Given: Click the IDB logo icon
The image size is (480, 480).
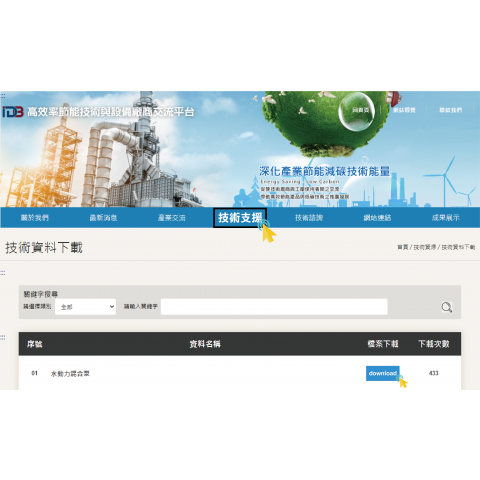Looking at the screenshot, I should 13,112.
